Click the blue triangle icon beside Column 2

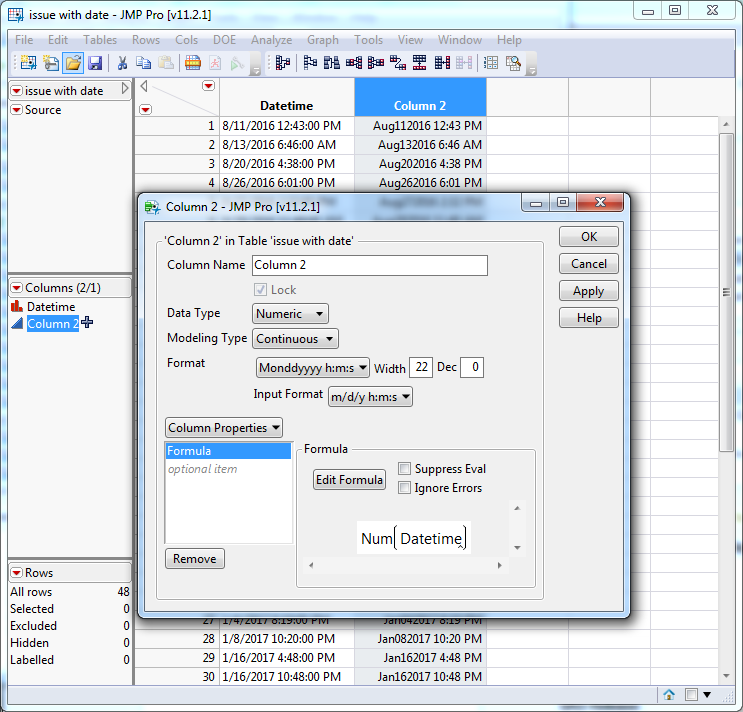point(17,324)
